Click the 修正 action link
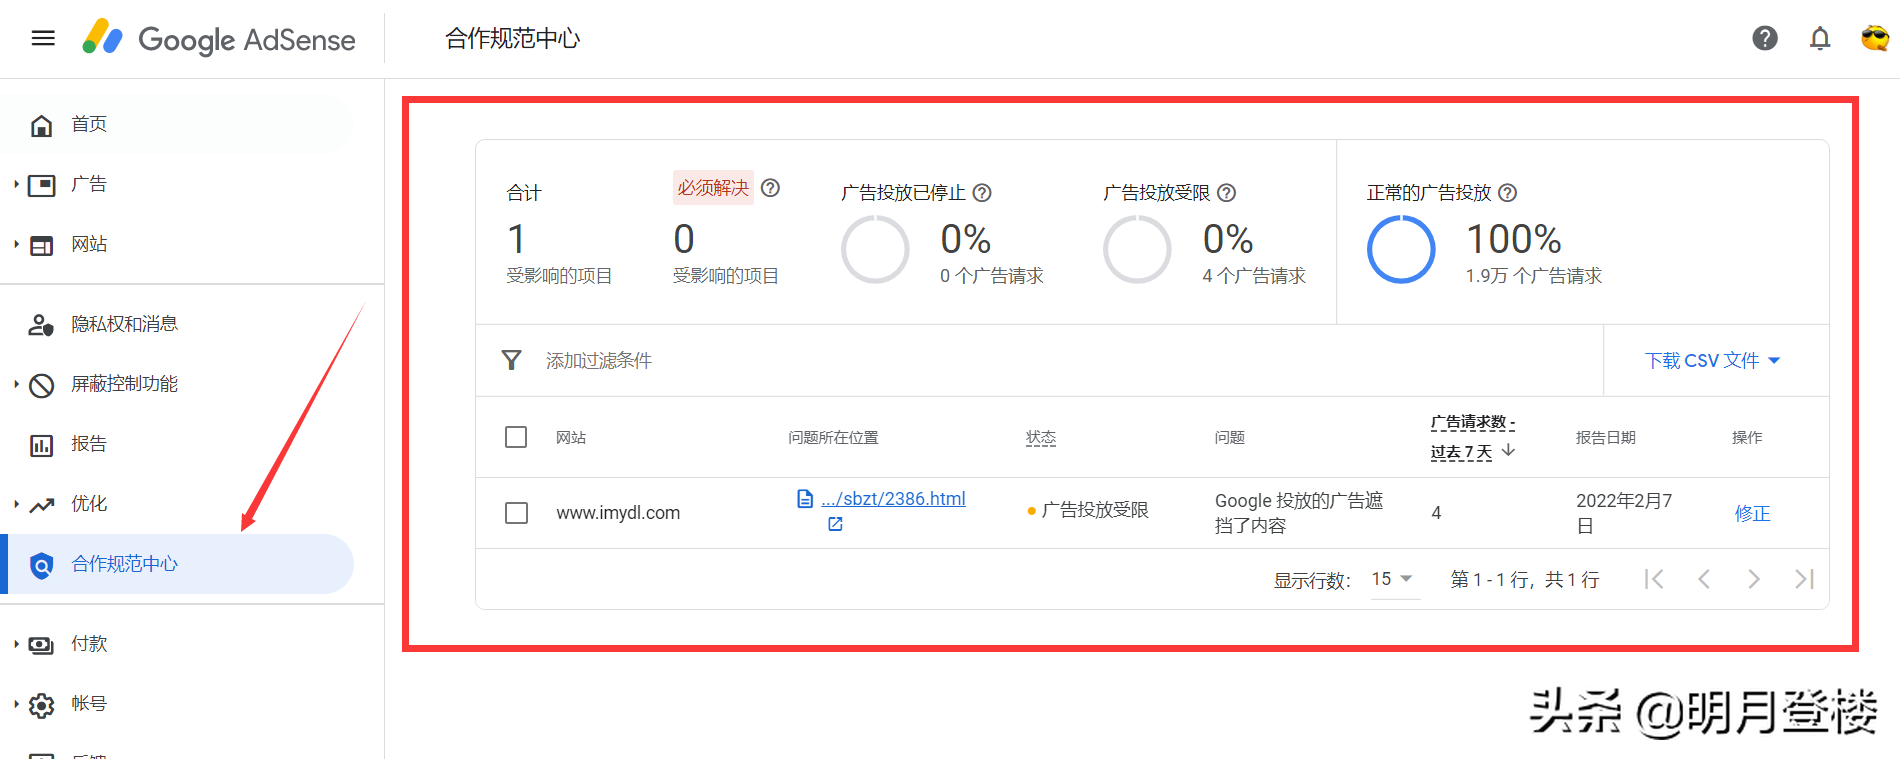This screenshot has width=1900, height=759. 1752,513
